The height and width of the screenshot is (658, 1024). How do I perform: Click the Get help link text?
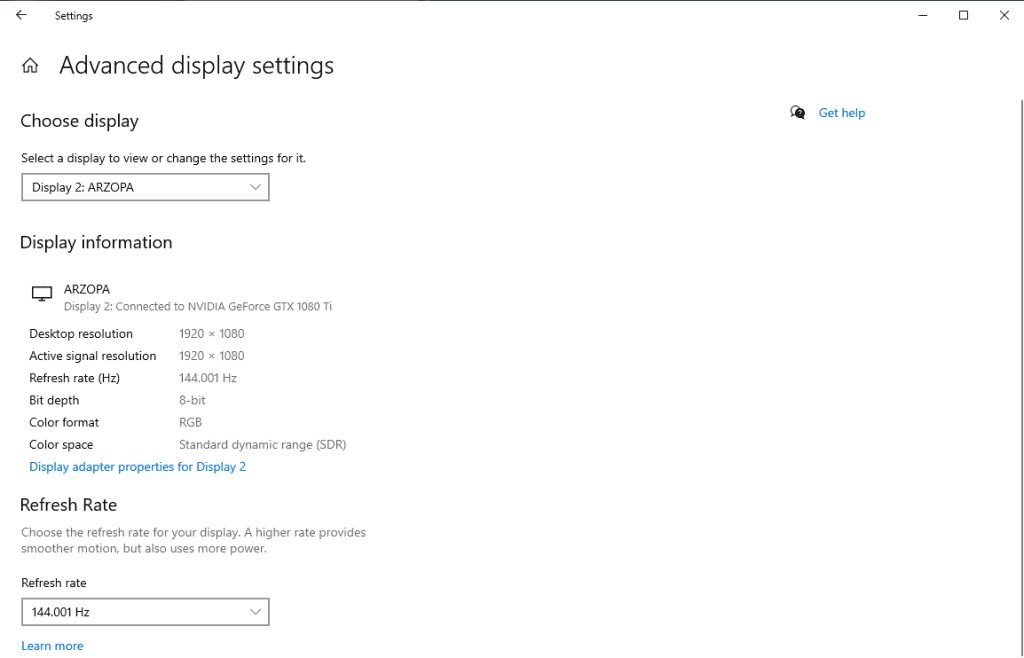(x=841, y=112)
